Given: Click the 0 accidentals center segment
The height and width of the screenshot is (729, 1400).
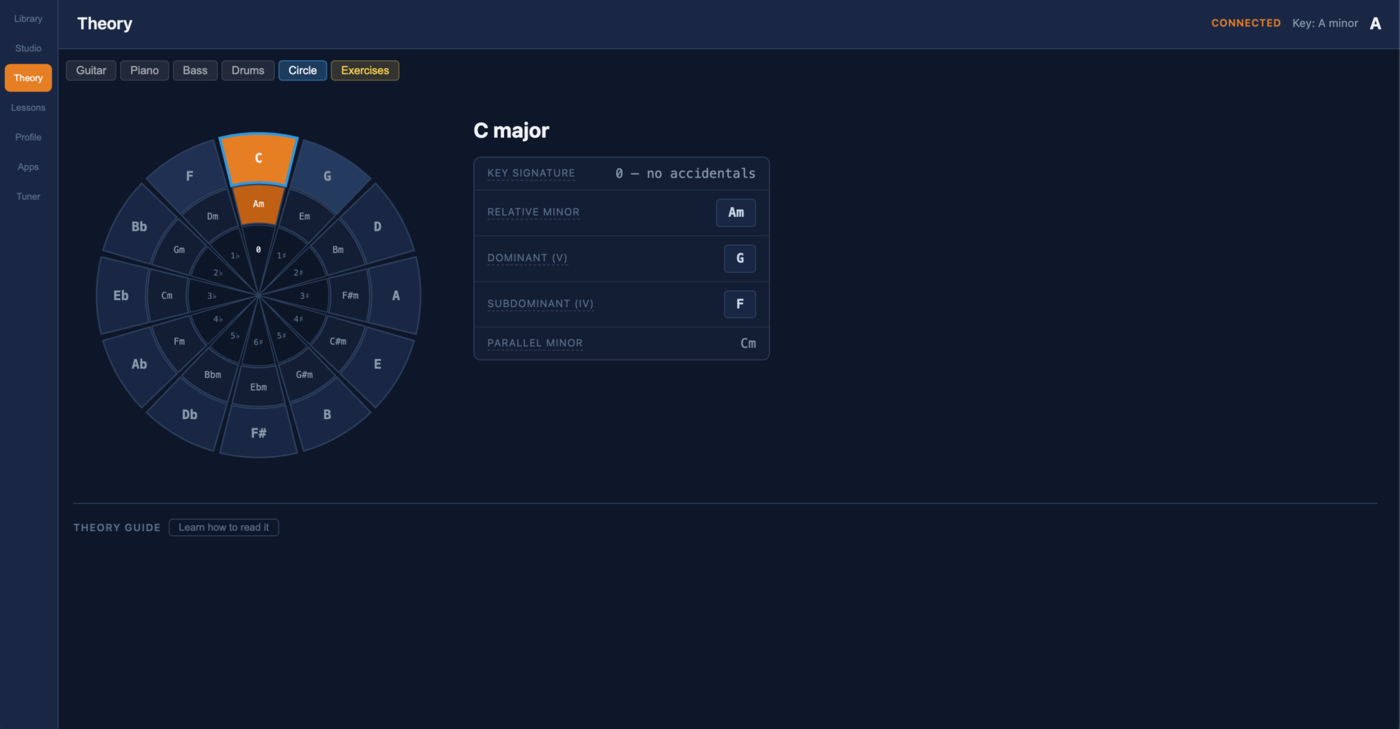Looking at the screenshot, I should click(259, 250).
